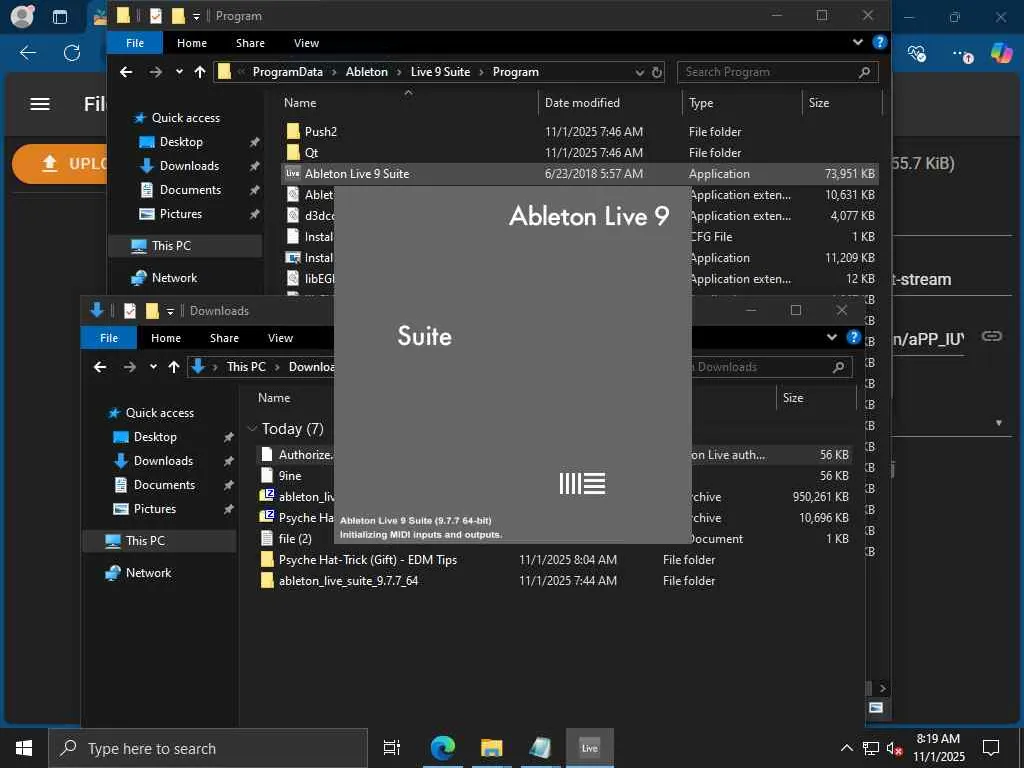1024x768 pixels.
Task: Click Back arrow in Program window
Action: [x=126, y=72]
